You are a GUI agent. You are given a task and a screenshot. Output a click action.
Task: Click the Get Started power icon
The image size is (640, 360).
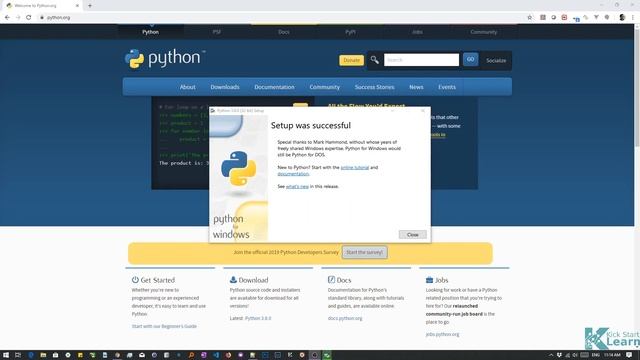tap(135, 280)
